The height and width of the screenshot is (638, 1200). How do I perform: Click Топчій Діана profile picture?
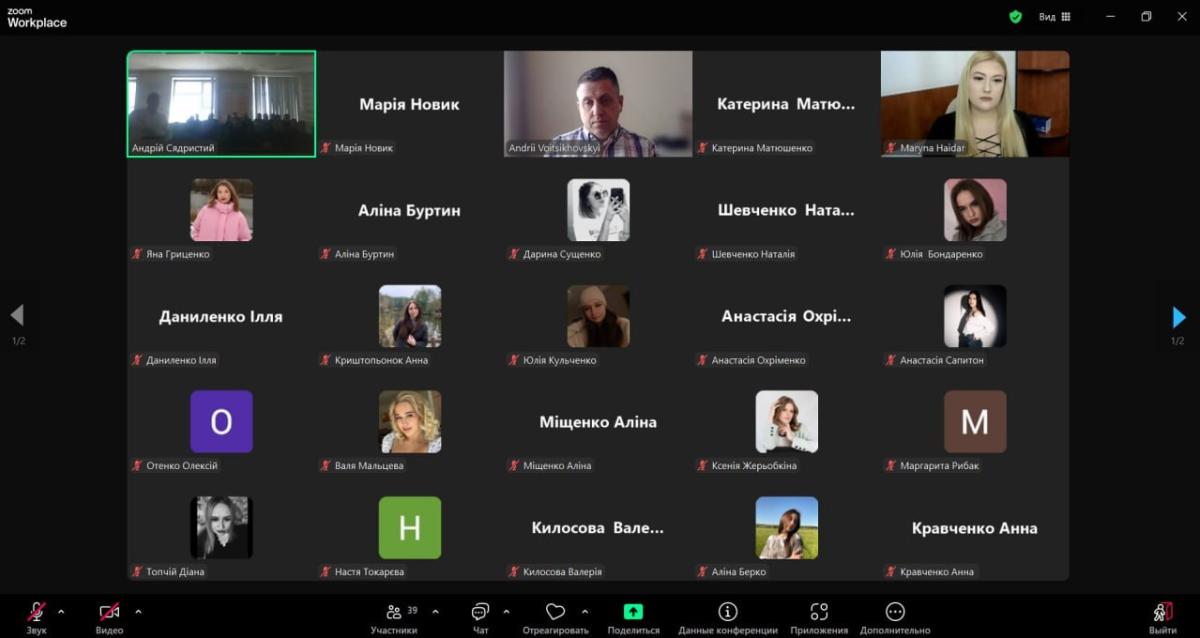pos(221,528)
